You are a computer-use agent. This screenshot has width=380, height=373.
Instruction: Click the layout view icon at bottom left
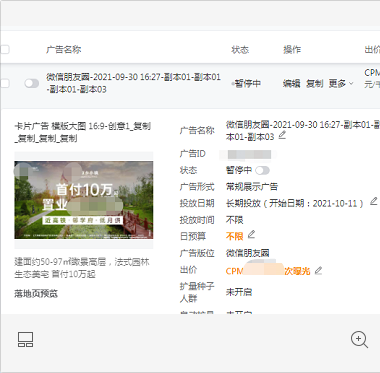click(25, 339)
